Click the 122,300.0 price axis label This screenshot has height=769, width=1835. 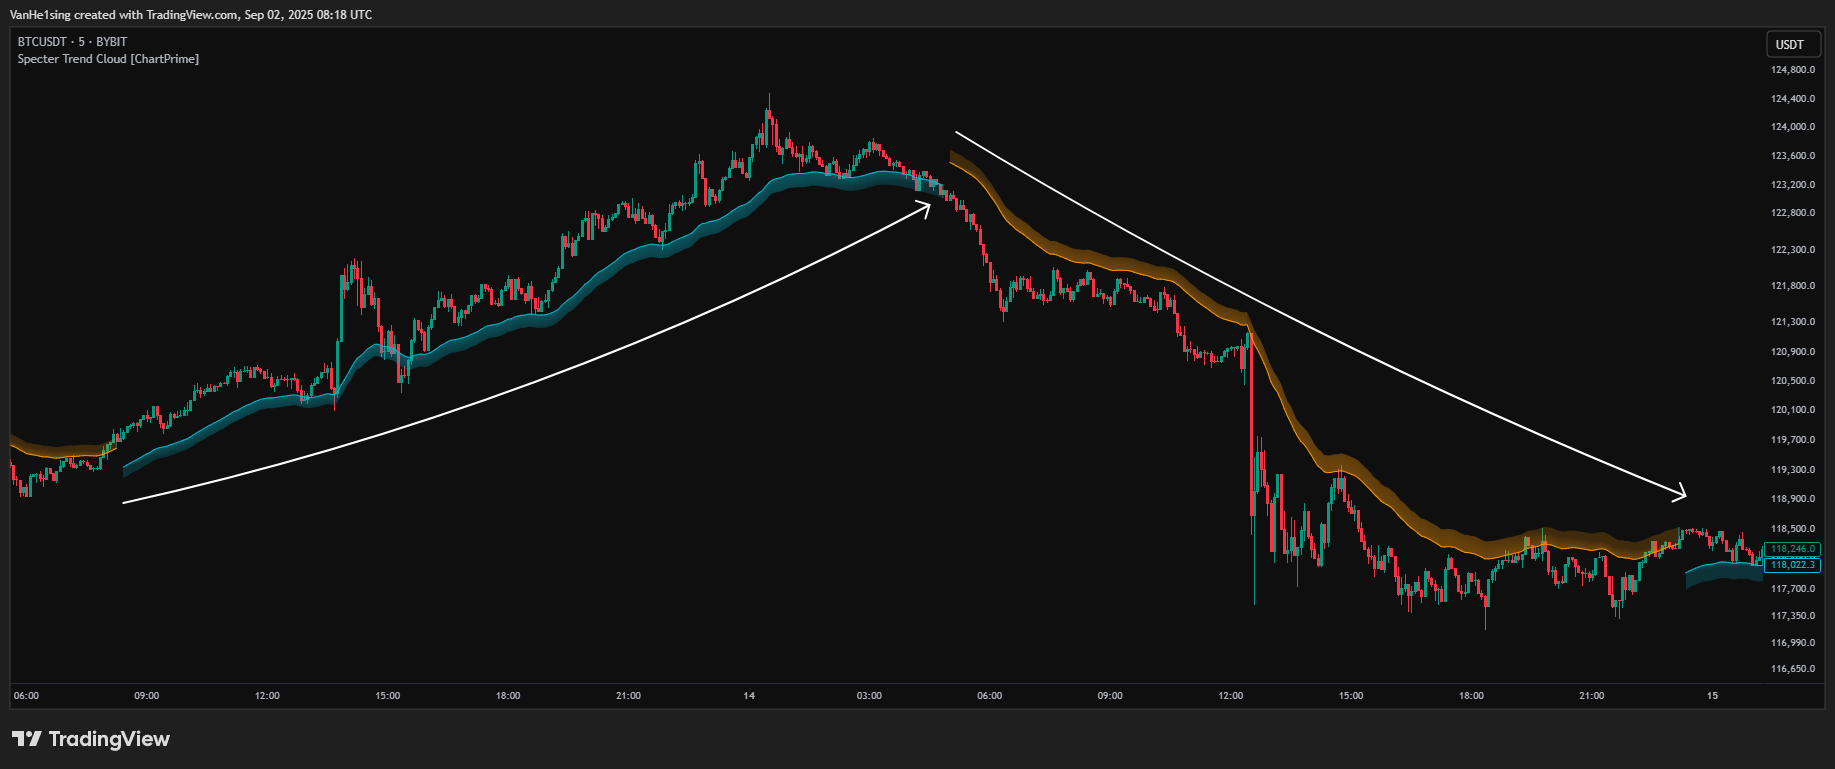tap(1793, 250)
